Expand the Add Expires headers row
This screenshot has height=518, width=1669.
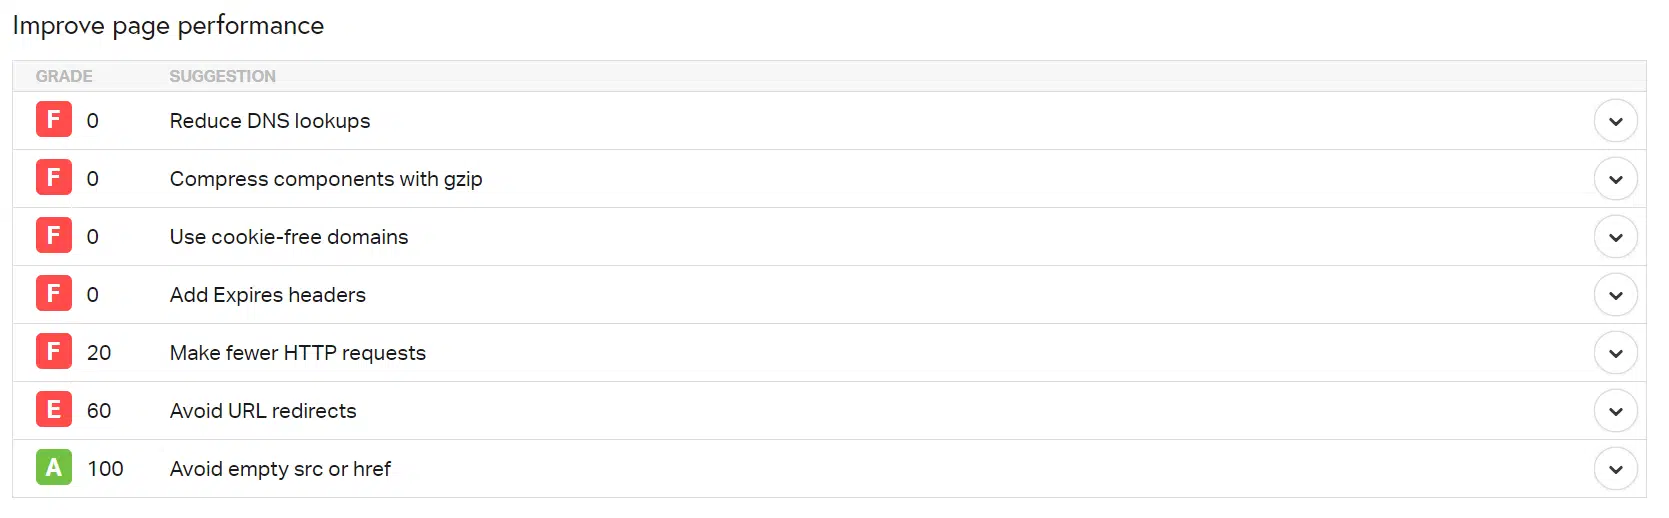click(1615, 295)
